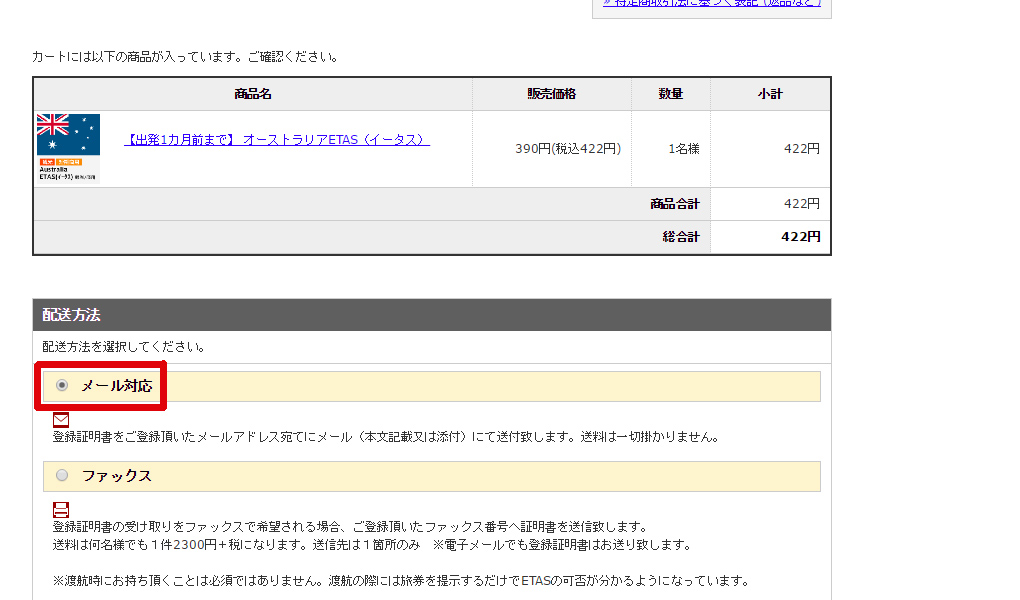Select the ファックス radio button
Screen dimensions: 1020x600
(62, 475)
